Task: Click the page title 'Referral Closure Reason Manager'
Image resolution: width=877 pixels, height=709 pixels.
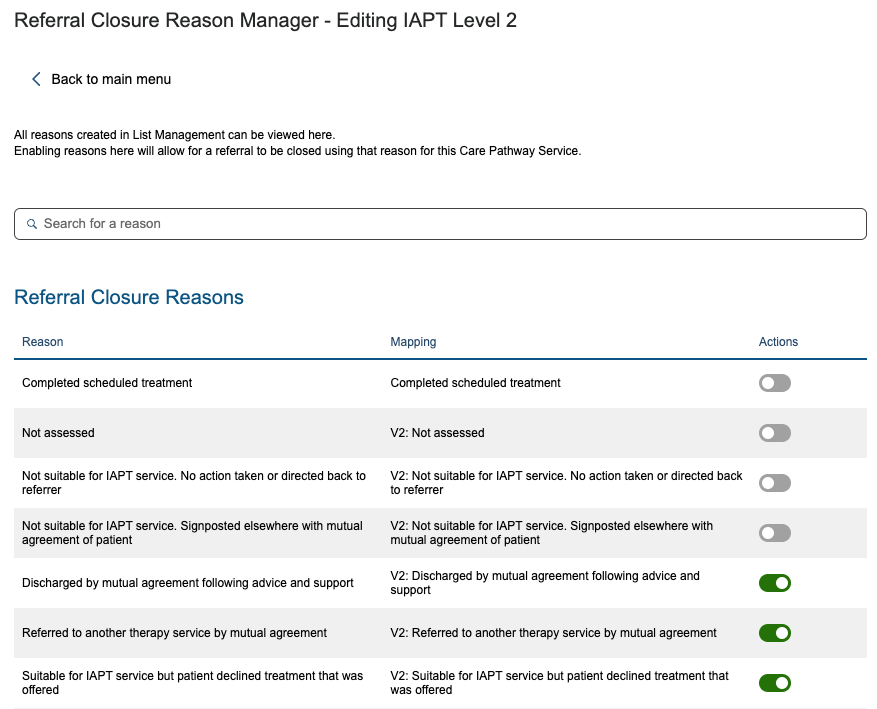Action: (x=265, y=20)
